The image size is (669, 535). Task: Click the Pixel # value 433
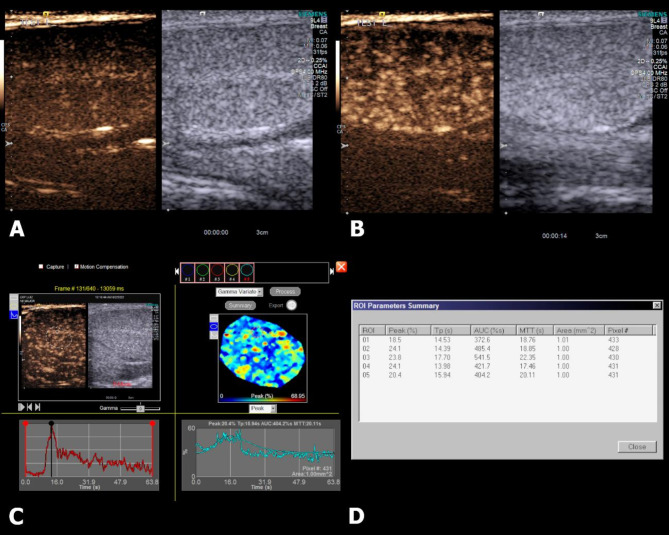[614, 340]
